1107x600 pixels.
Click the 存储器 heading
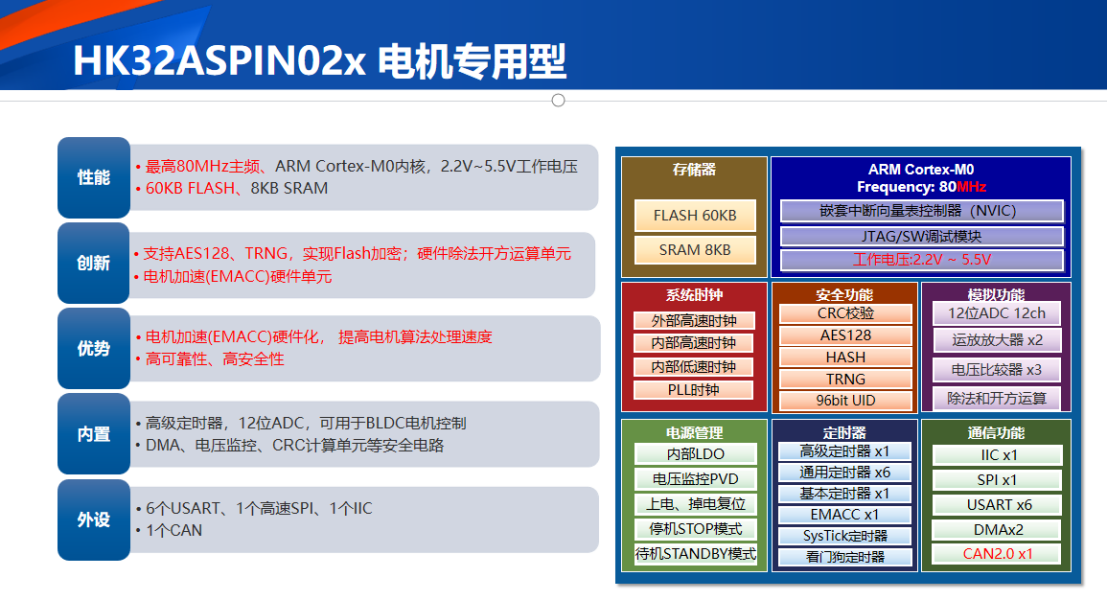694,169
